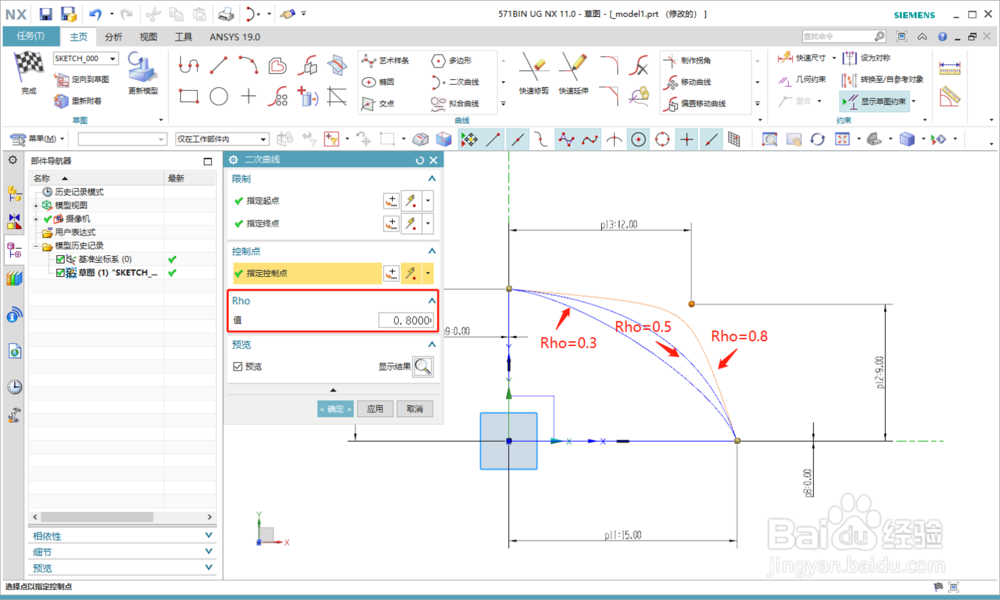Open the history clock sidebar icon
Viewport: 1000px width, 600px height.
[x=14, y=386]
